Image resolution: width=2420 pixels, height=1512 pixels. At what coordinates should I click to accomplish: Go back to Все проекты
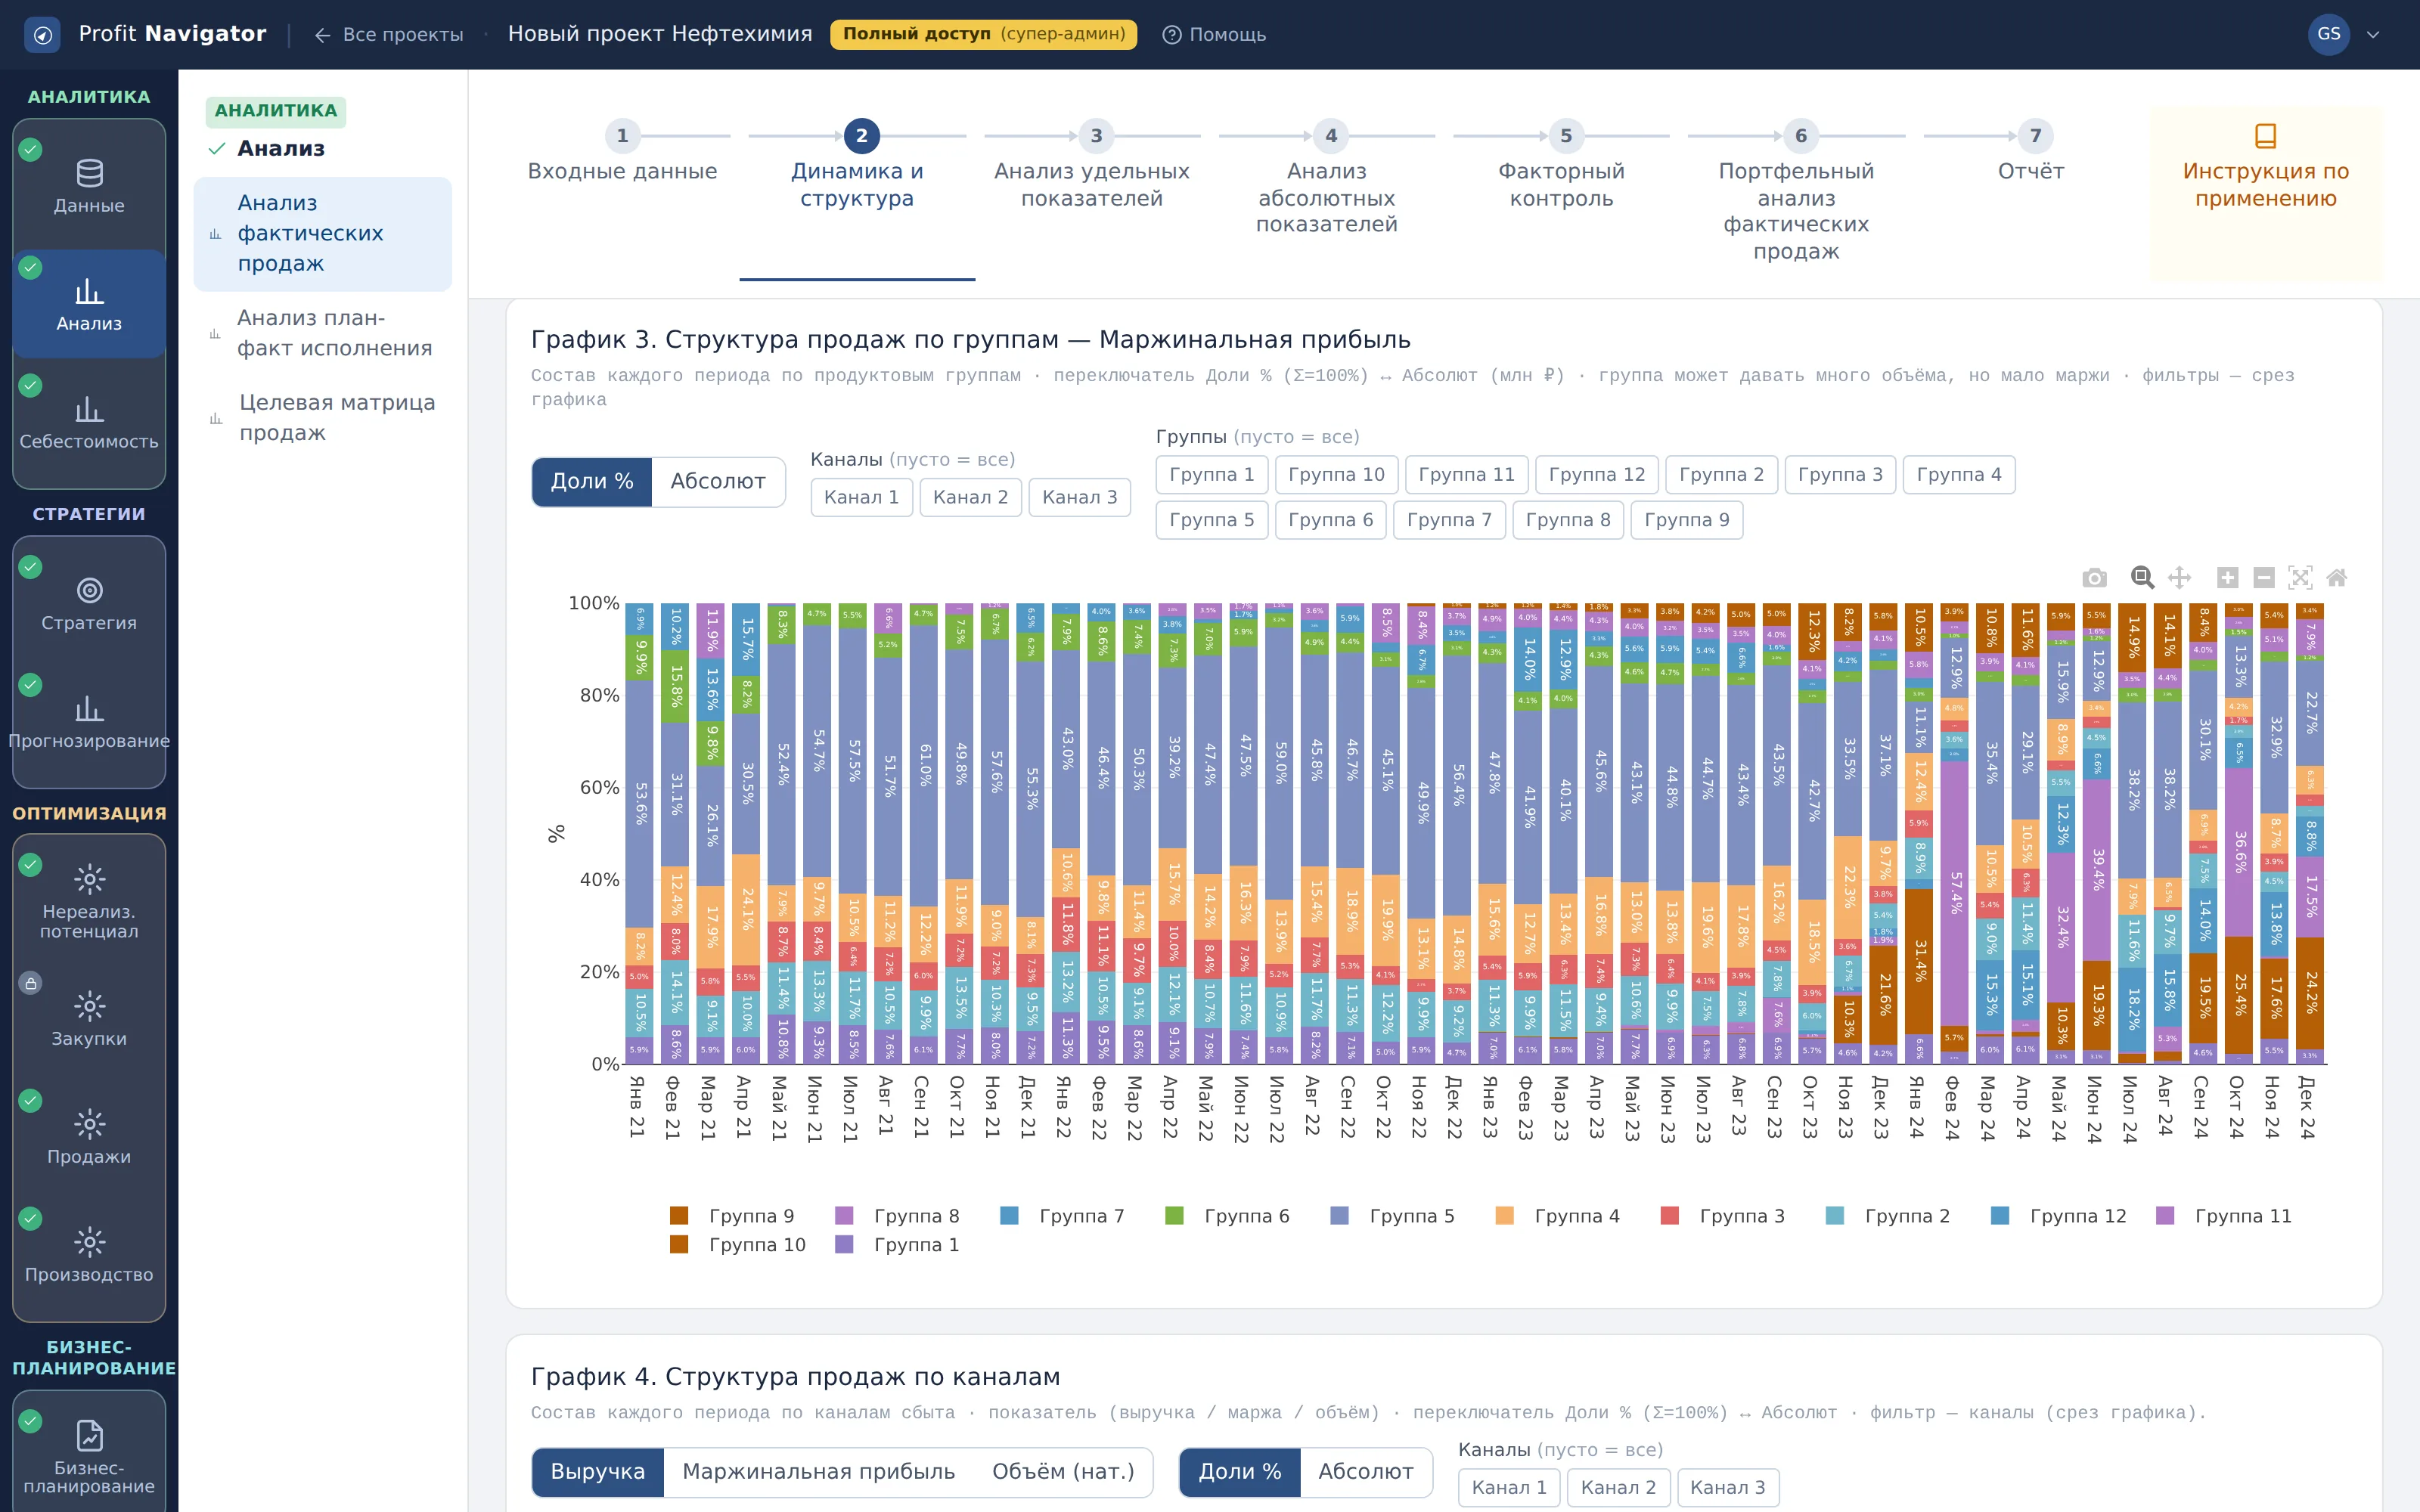coord(389,35)
